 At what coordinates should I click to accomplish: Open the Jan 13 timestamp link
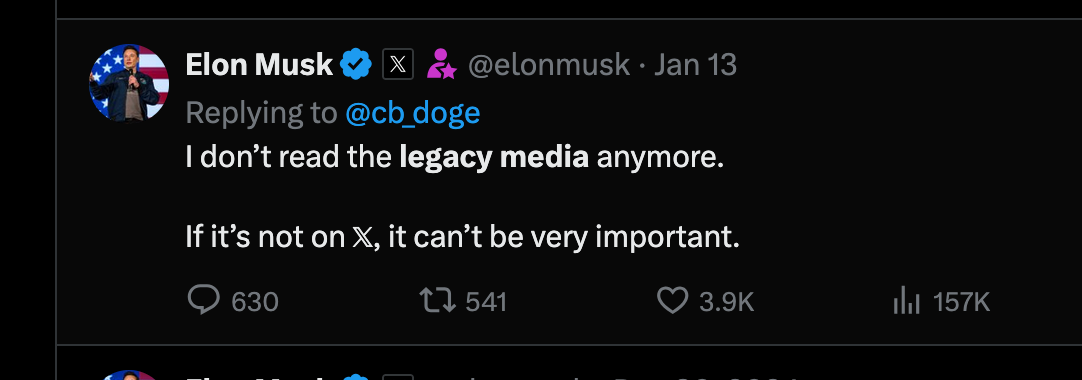coord(696,65)
